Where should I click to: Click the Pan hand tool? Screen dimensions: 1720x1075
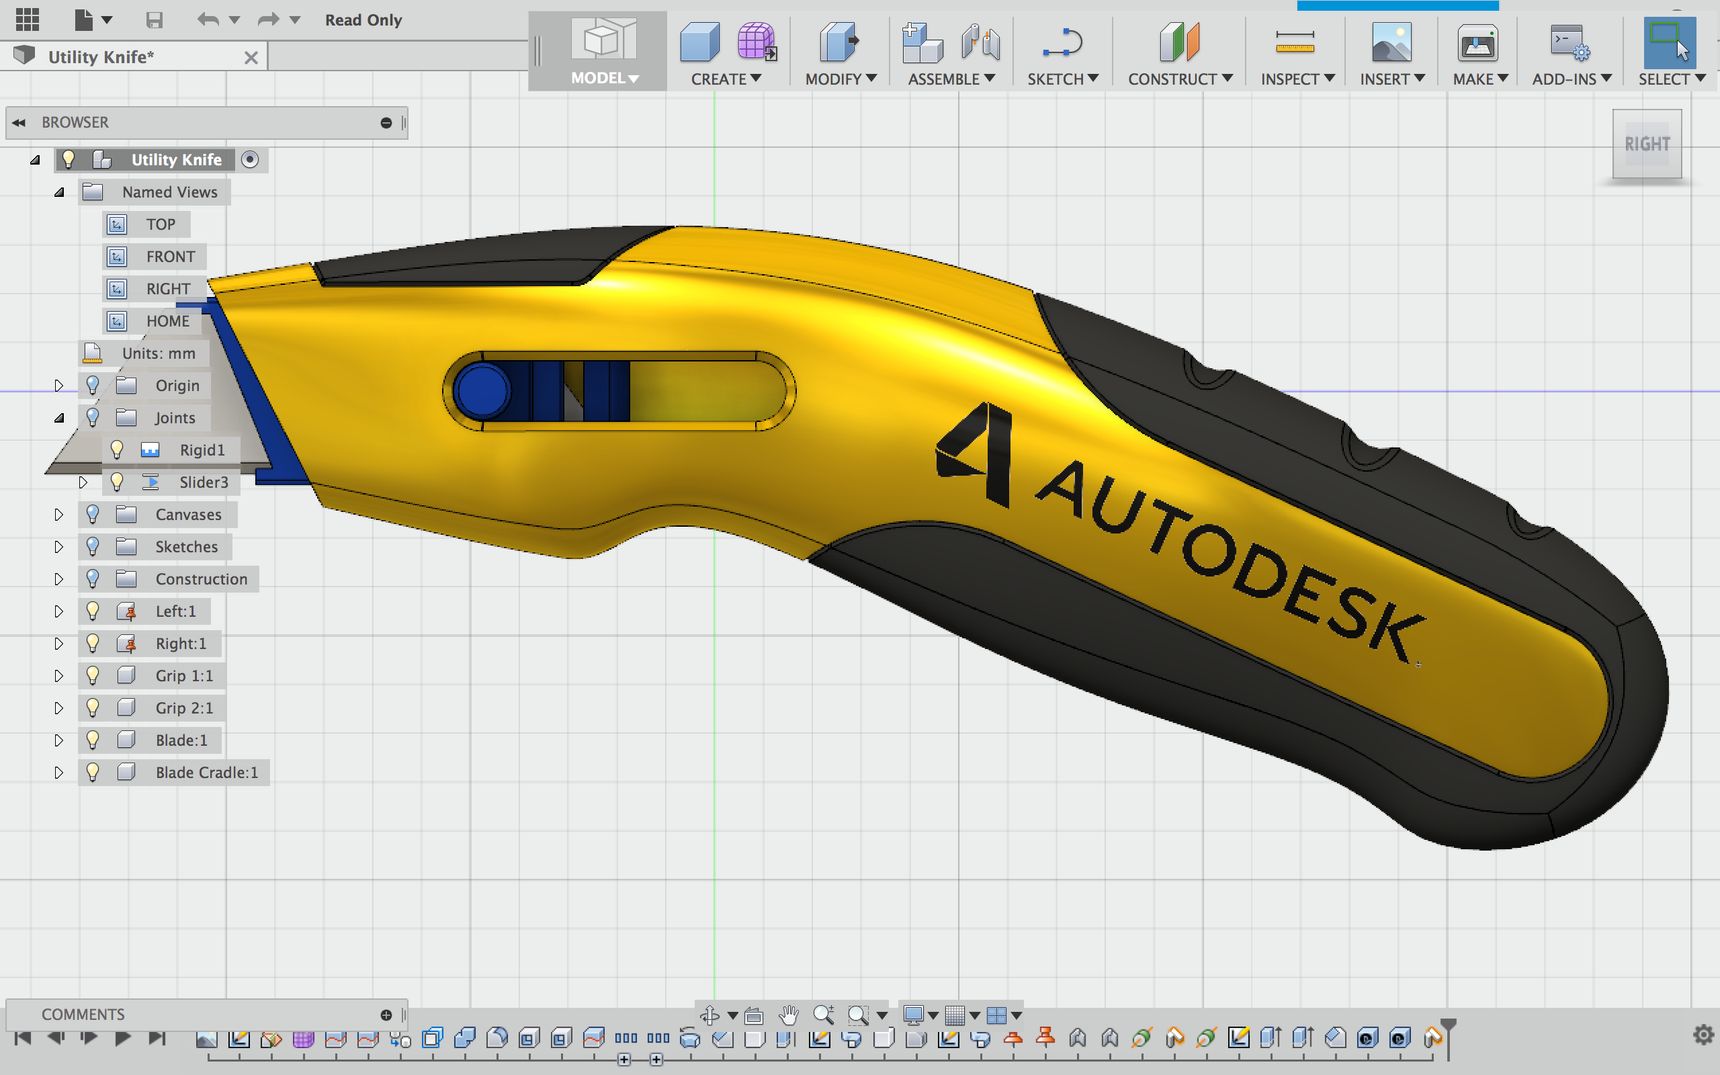[x=789, y=1015]
